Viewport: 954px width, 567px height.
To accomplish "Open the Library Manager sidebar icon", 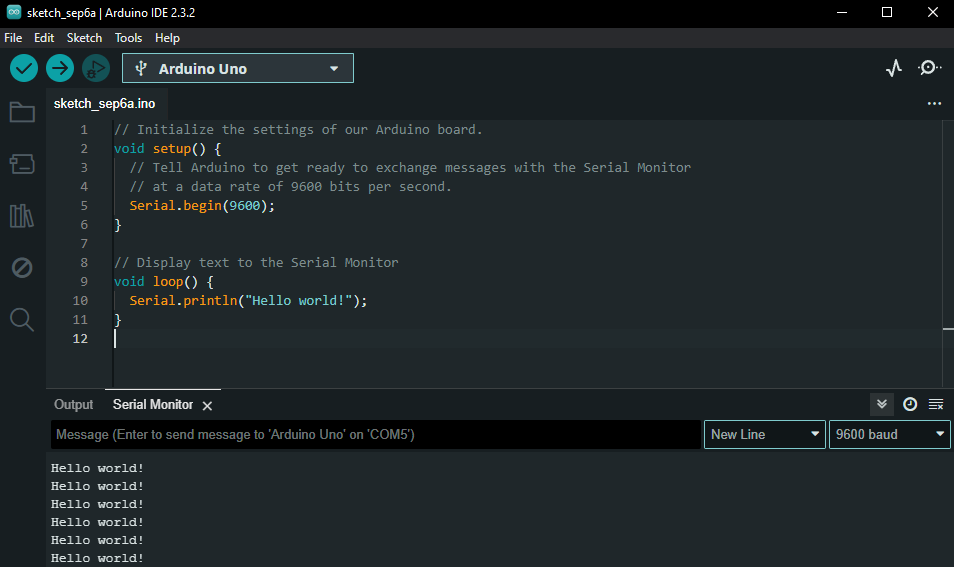I will [22, 215].
